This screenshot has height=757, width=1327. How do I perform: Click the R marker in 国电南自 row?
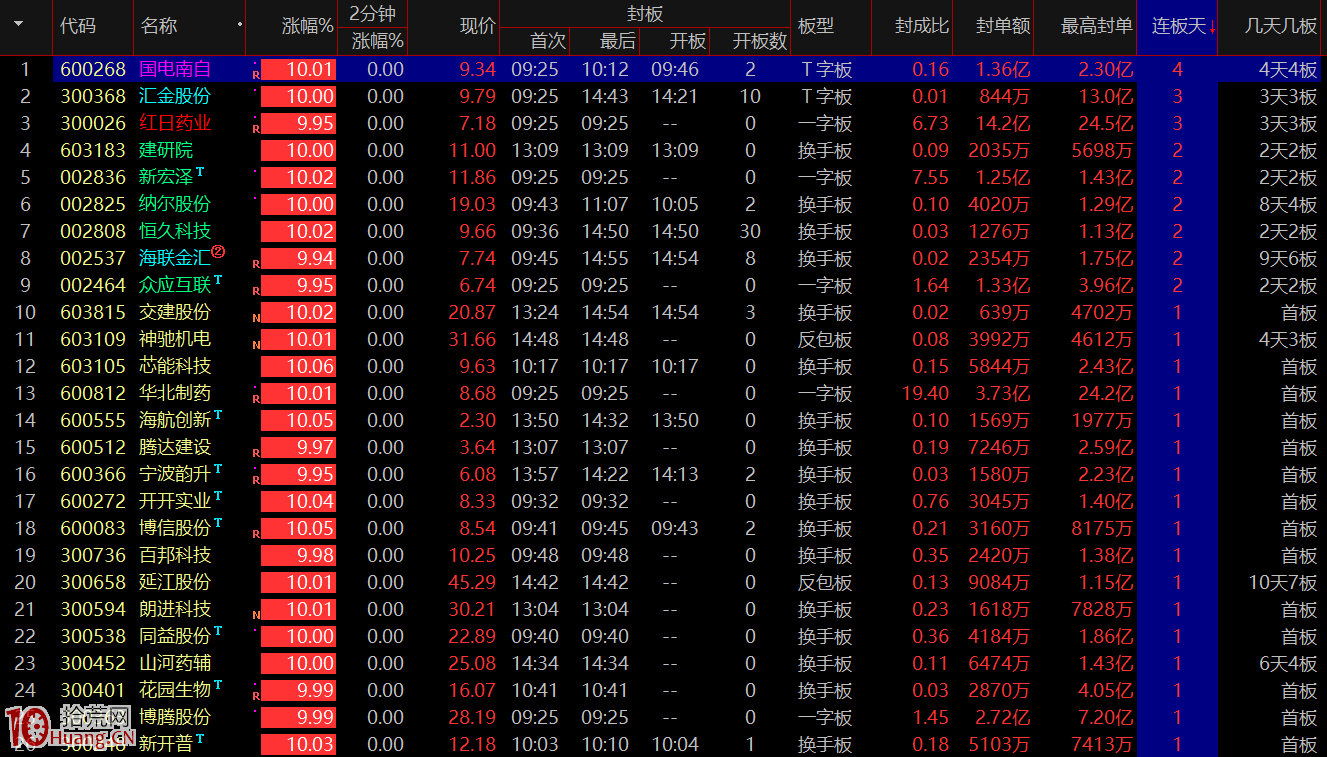pyautogui.click(x=255, y=75)
